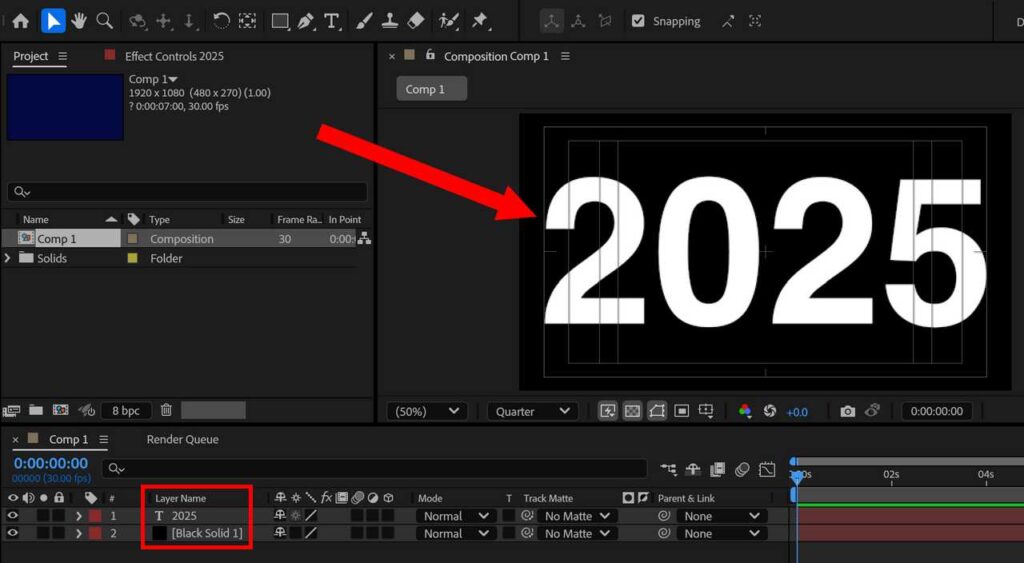
Task: Switch to the Project panel tab
Action: pyautogui.click(x=31, y=56)
